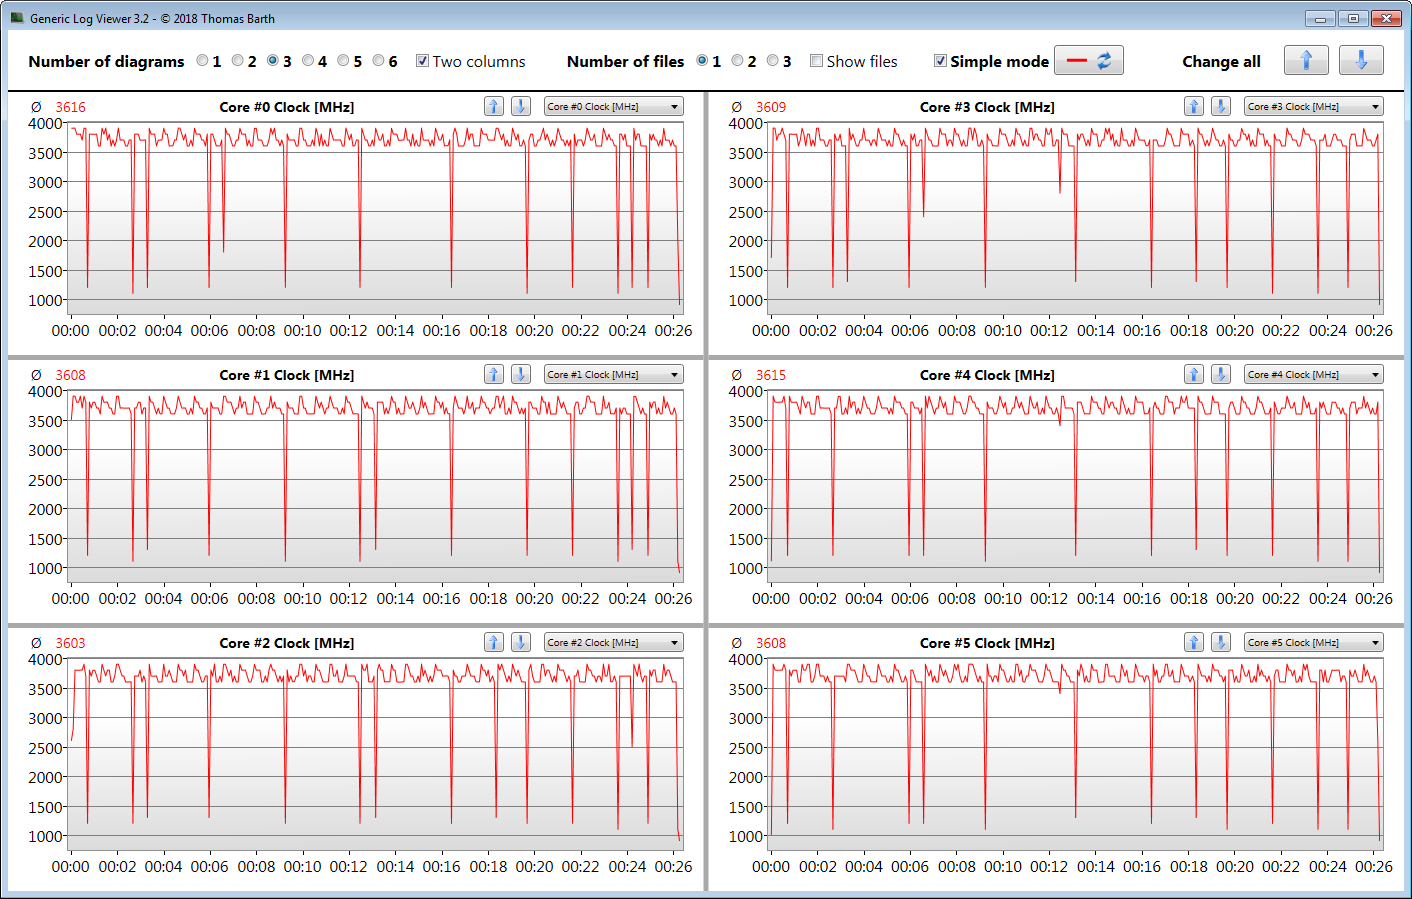Click the Core #5 Clock [MHz] chart title
Screen dimensions: 1412x899
click(x=987, y=643)
